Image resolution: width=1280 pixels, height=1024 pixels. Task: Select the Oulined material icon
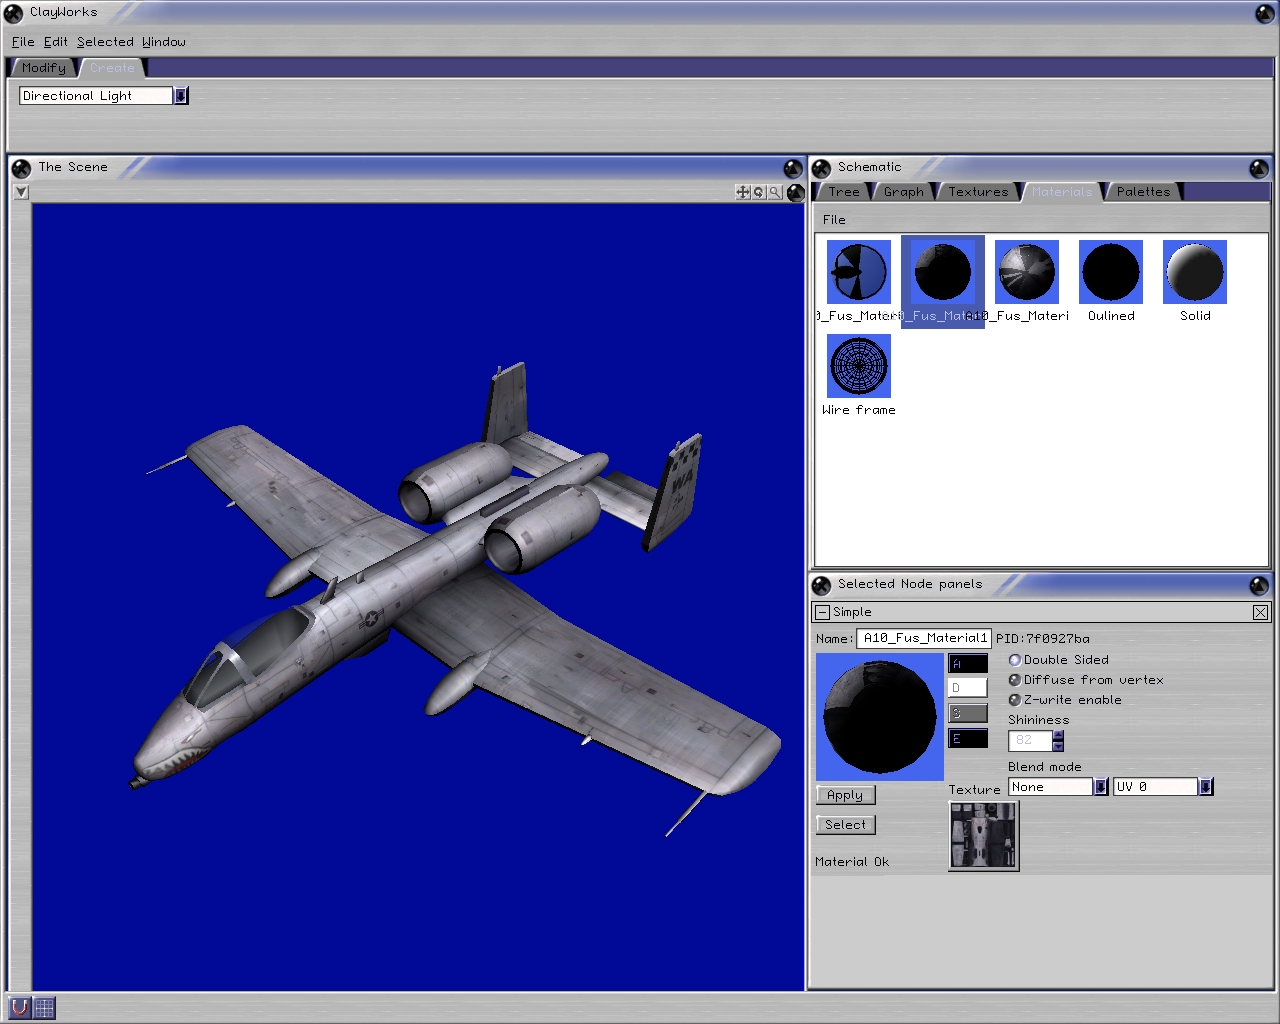[x=1110, y=272]
